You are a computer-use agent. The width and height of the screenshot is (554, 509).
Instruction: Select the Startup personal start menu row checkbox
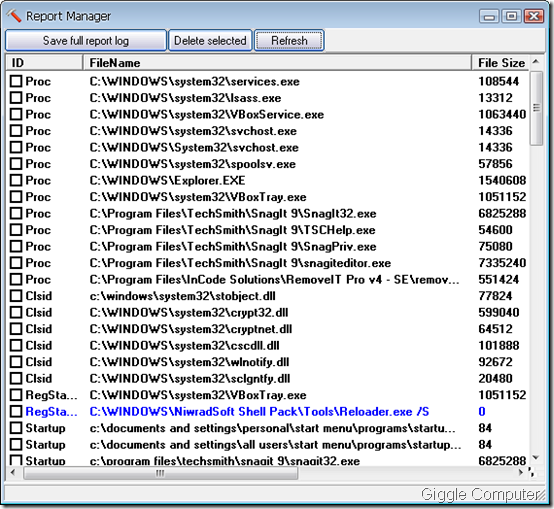tap(16, 428)
